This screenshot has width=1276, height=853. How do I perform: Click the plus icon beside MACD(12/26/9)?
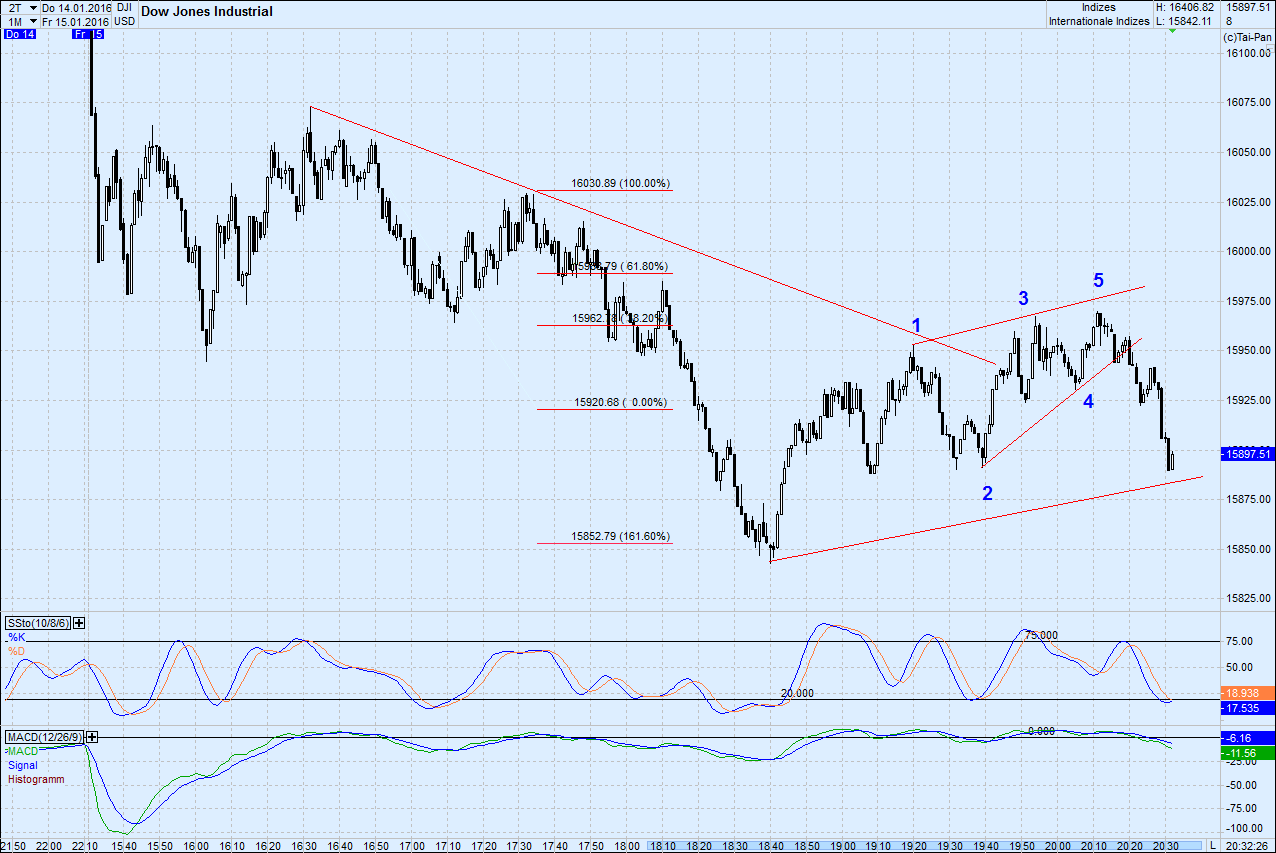coord(93,737)
